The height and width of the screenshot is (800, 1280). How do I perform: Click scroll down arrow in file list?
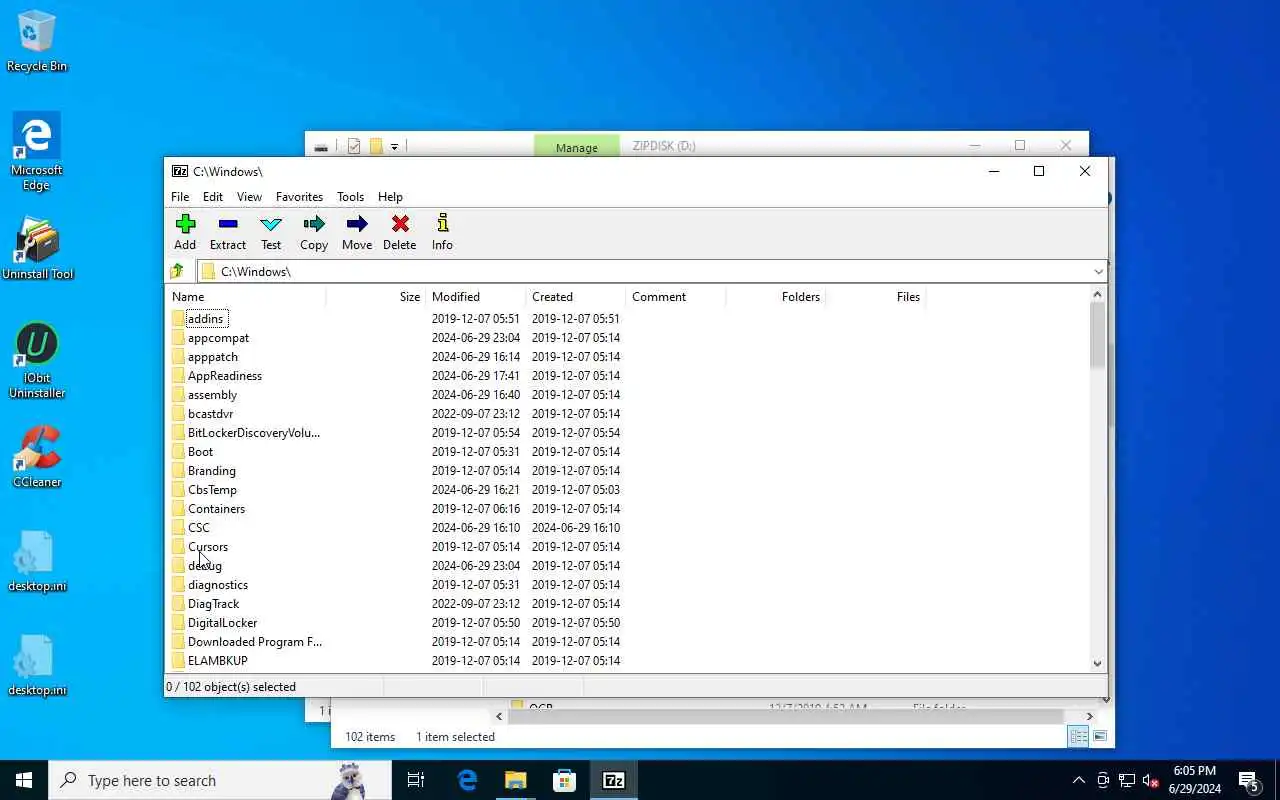1097,663
